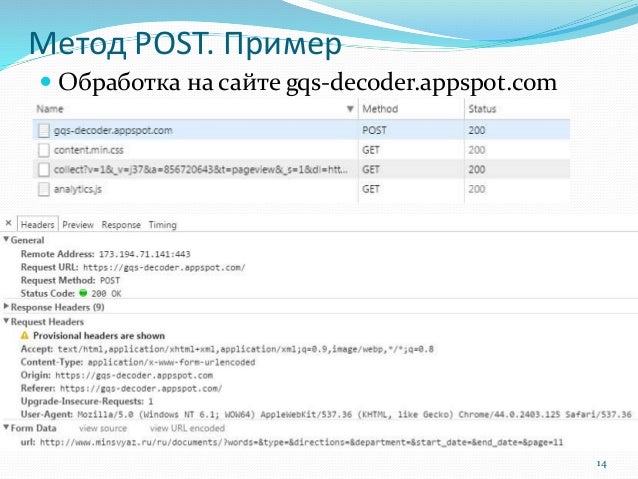The width and height of the screenshot is (638, 479).
Task: Click Provisional headers are shown text
Action: point(99,336)
